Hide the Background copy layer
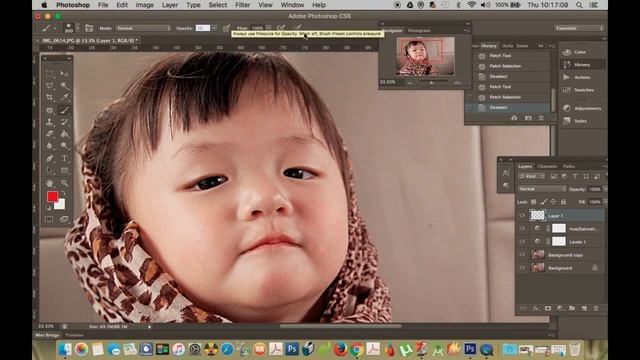 [522, 255]
